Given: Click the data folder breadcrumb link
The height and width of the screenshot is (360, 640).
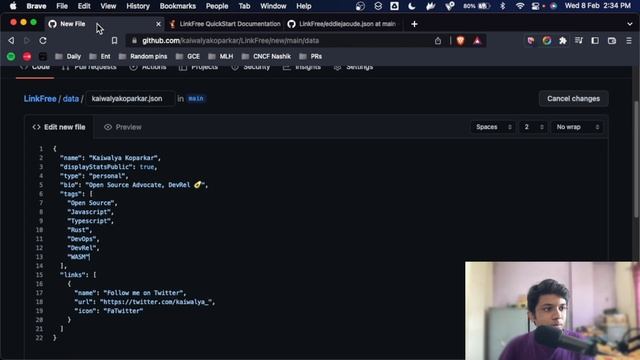Looking at the screenshot, I should [x=71, y=99].
